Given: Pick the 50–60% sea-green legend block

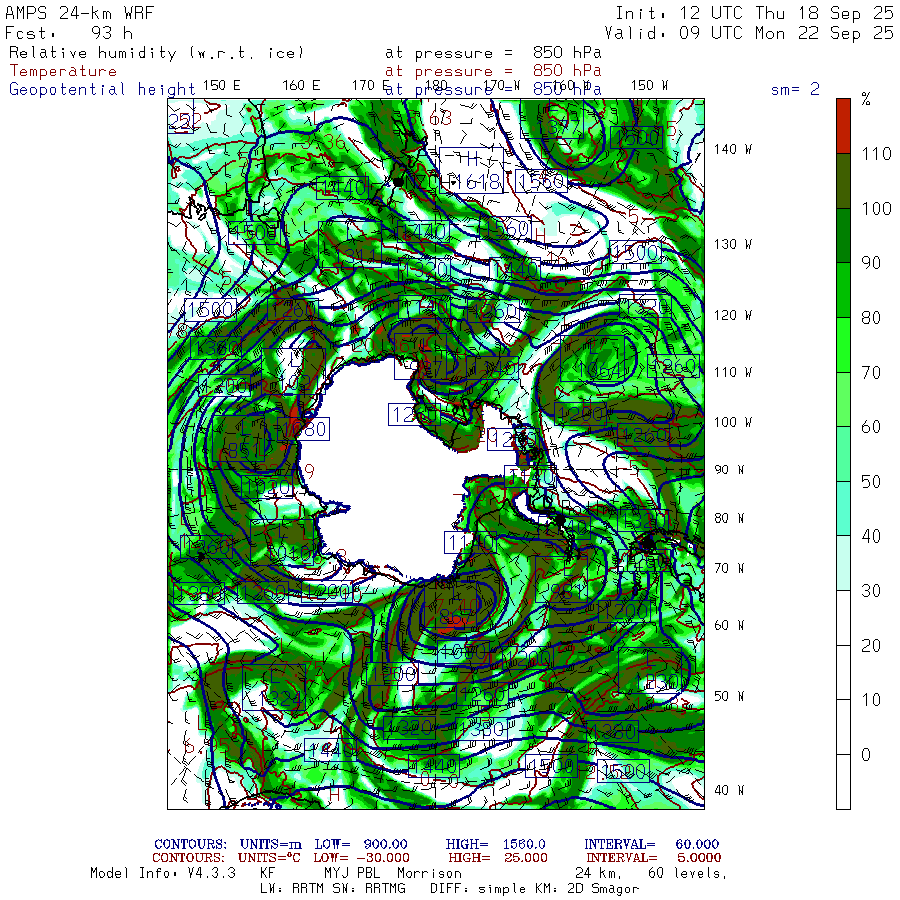Looking at the screenshot, I should point(843,454).
